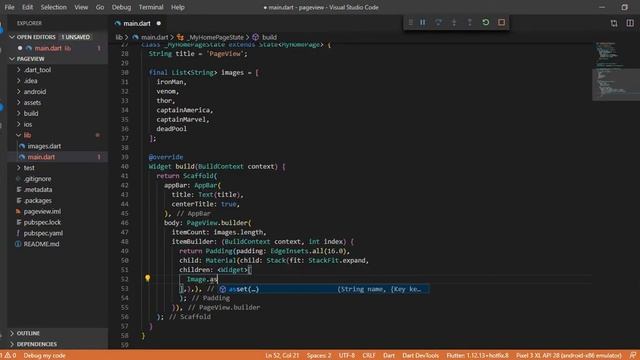Open the compare changes icon
The width and height of the screenshot is (640, 360).
tap(614, 23)
